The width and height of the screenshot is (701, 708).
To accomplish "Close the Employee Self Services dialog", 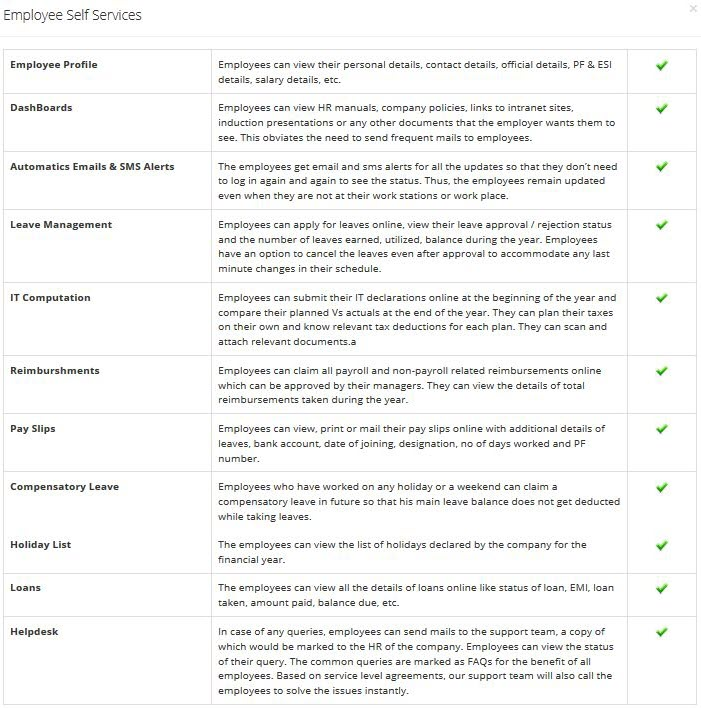I will pos(693,9).
